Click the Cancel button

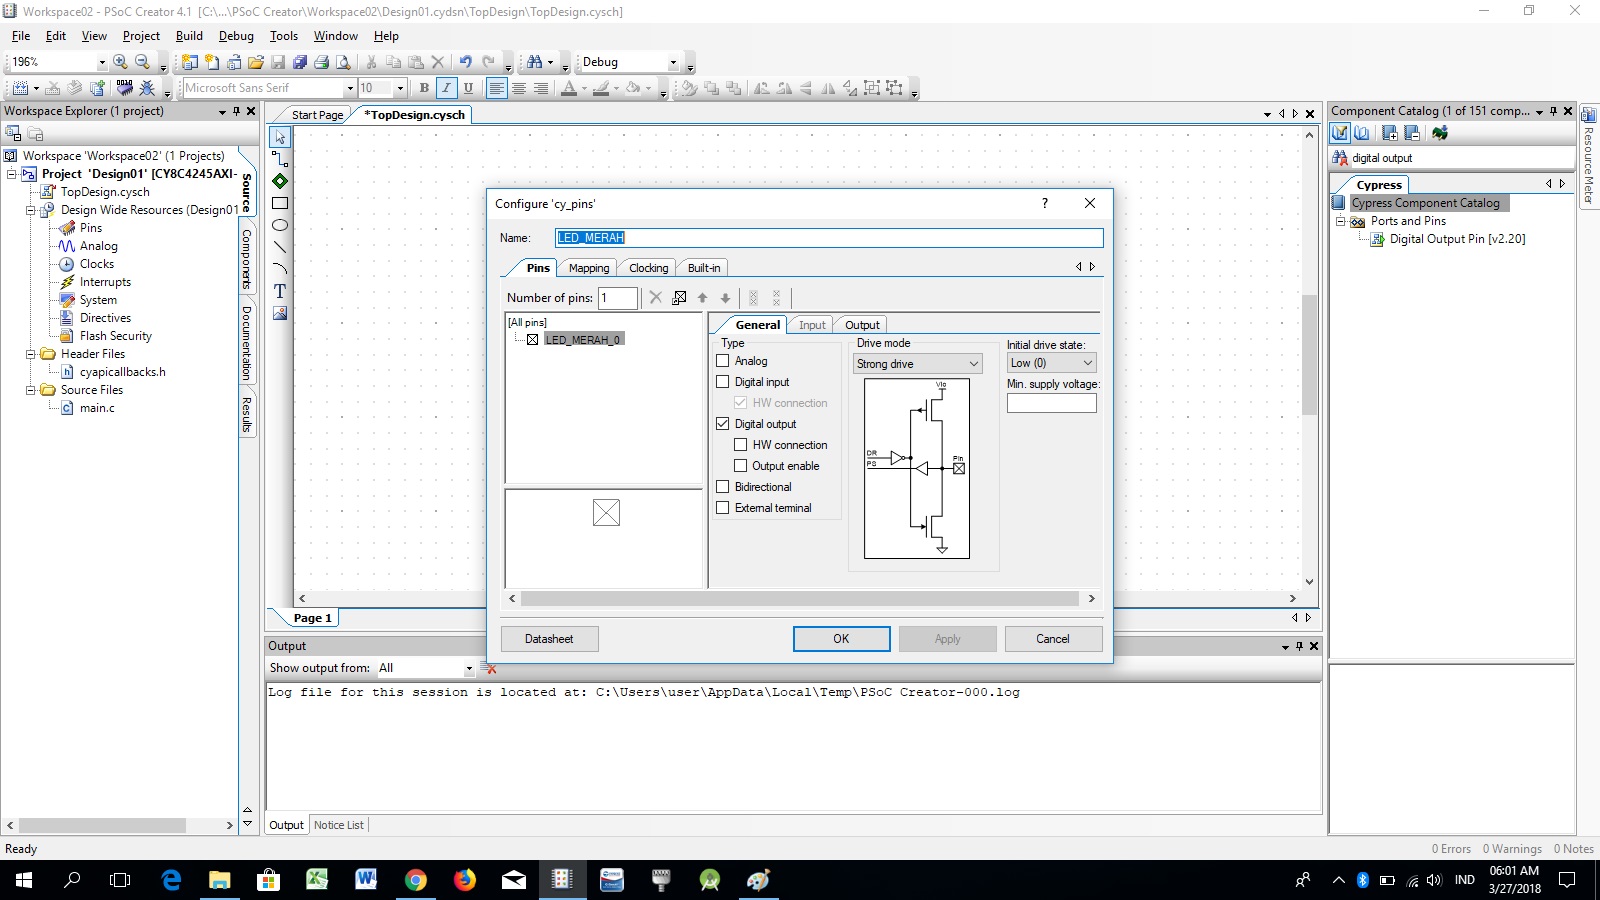pos(1053,639)
